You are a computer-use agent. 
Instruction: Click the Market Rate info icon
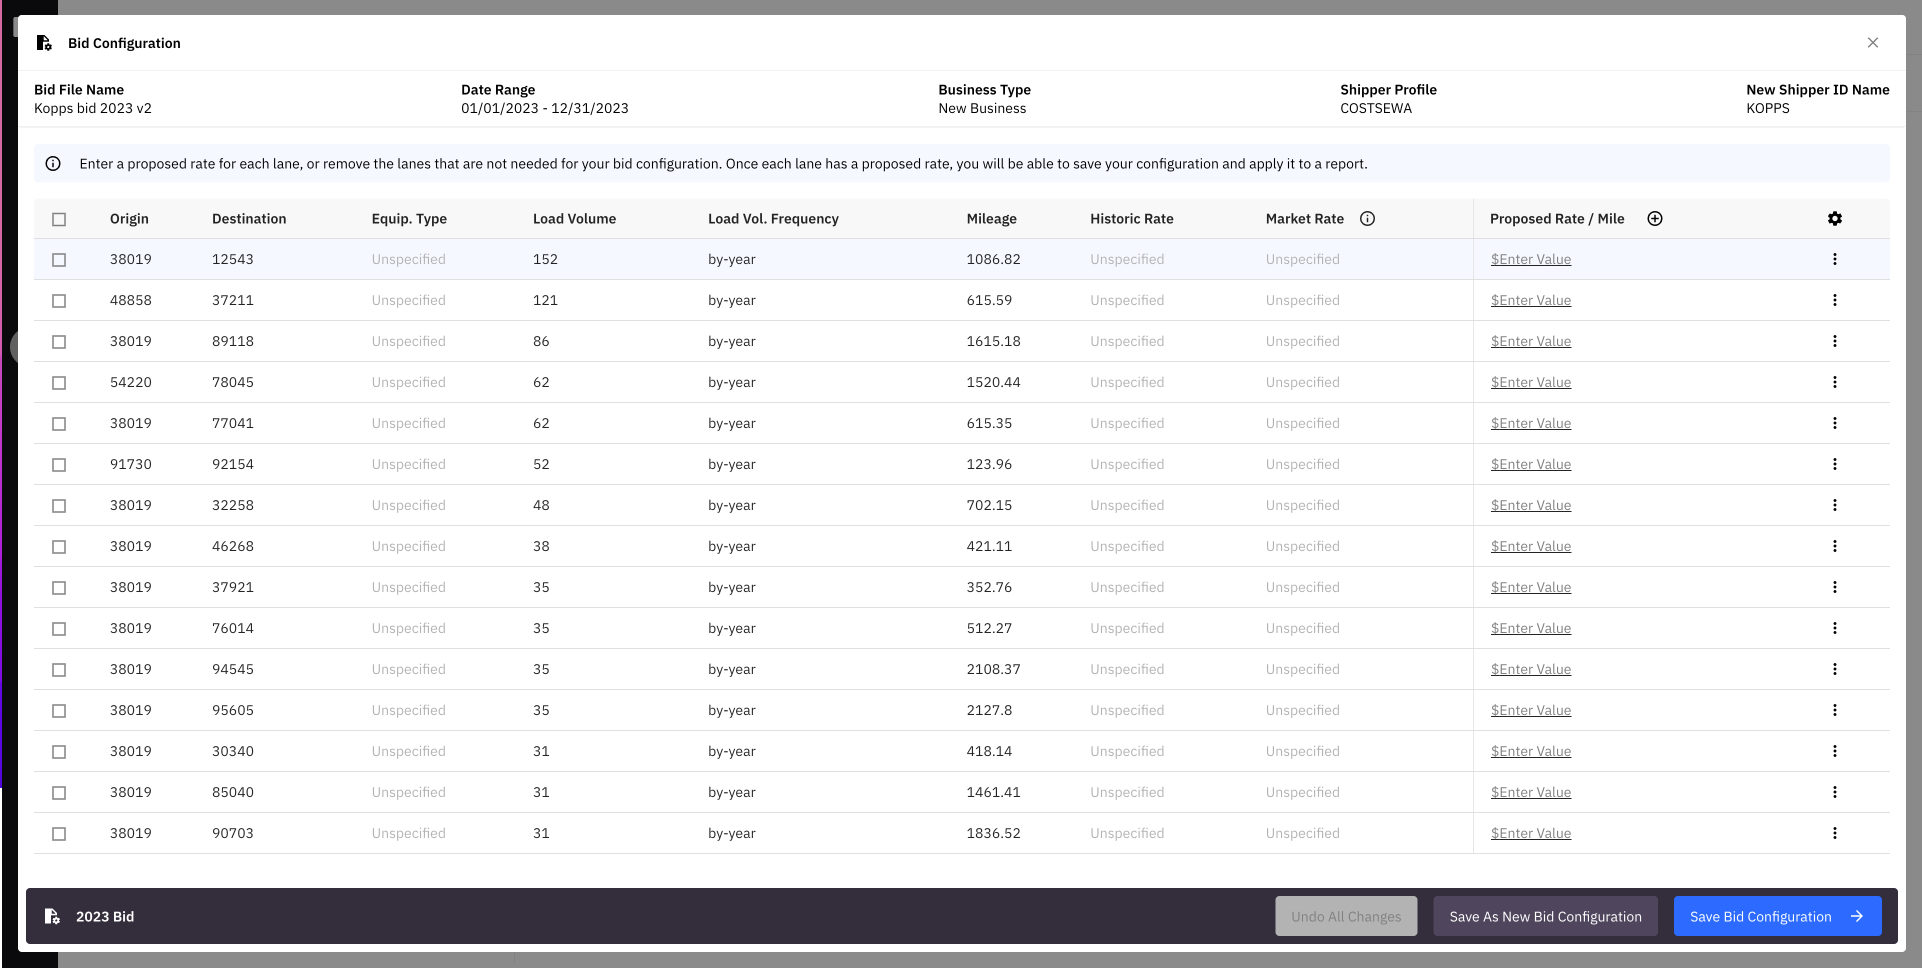click(1367, 219)
